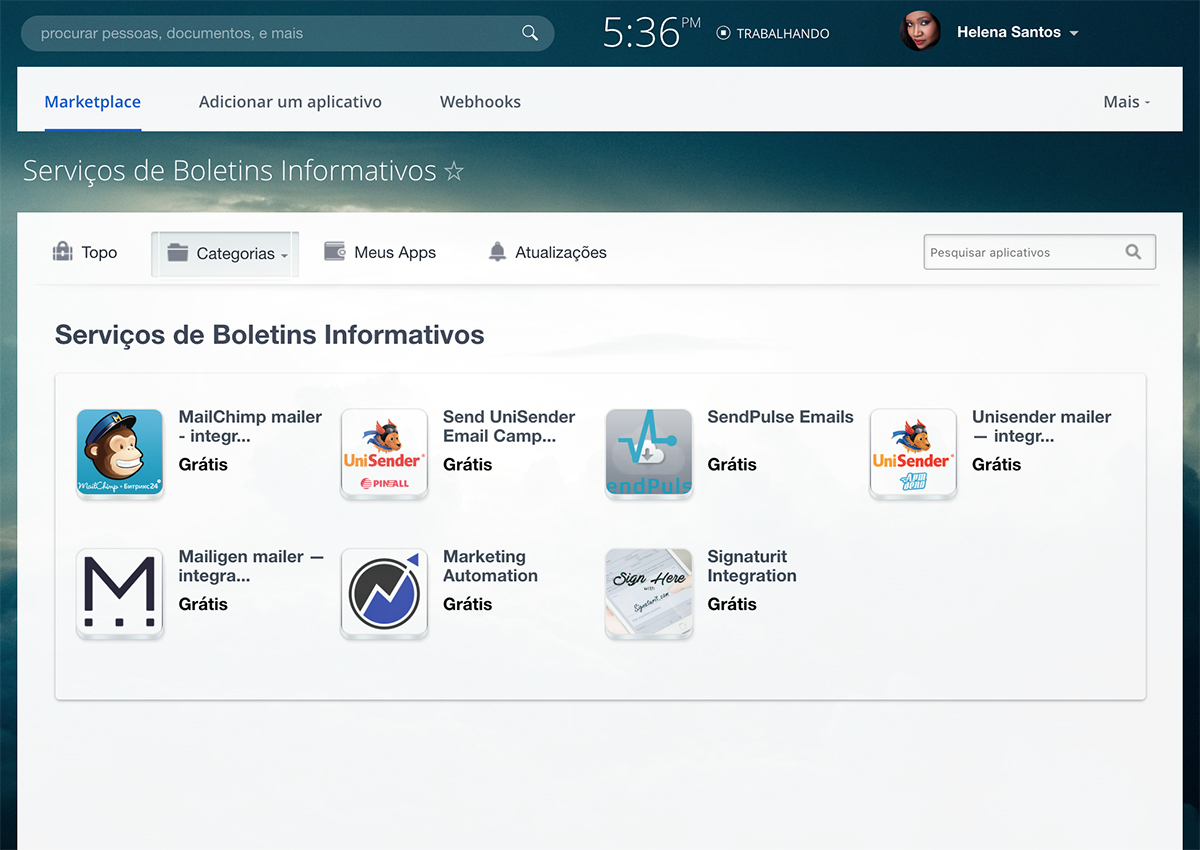Go to Meus Apps
The height and width of the screenshot is (850, 1200).
point(380,252)
